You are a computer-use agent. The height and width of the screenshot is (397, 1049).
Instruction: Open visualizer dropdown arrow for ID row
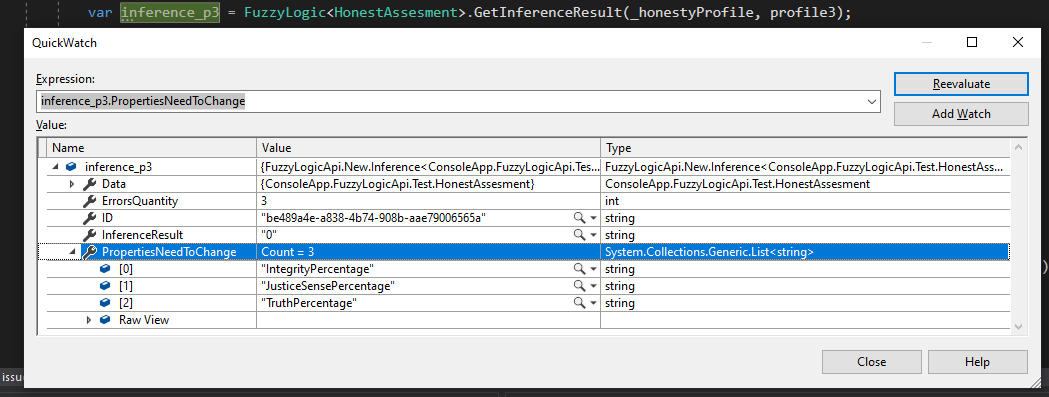point(593,218)
